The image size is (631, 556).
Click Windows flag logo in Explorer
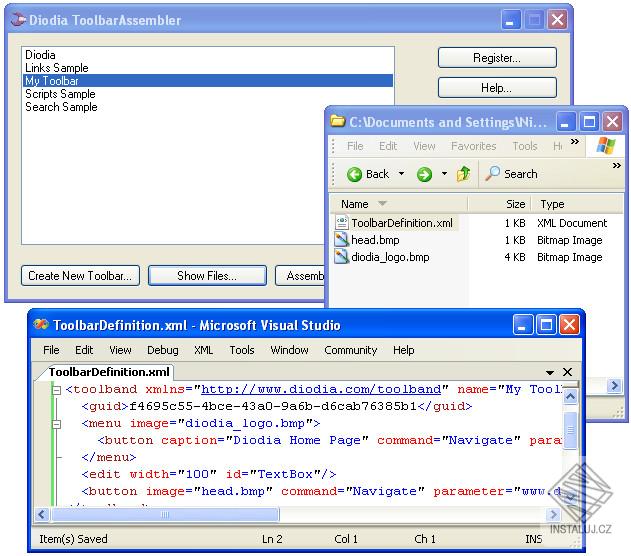coord(606,145)
